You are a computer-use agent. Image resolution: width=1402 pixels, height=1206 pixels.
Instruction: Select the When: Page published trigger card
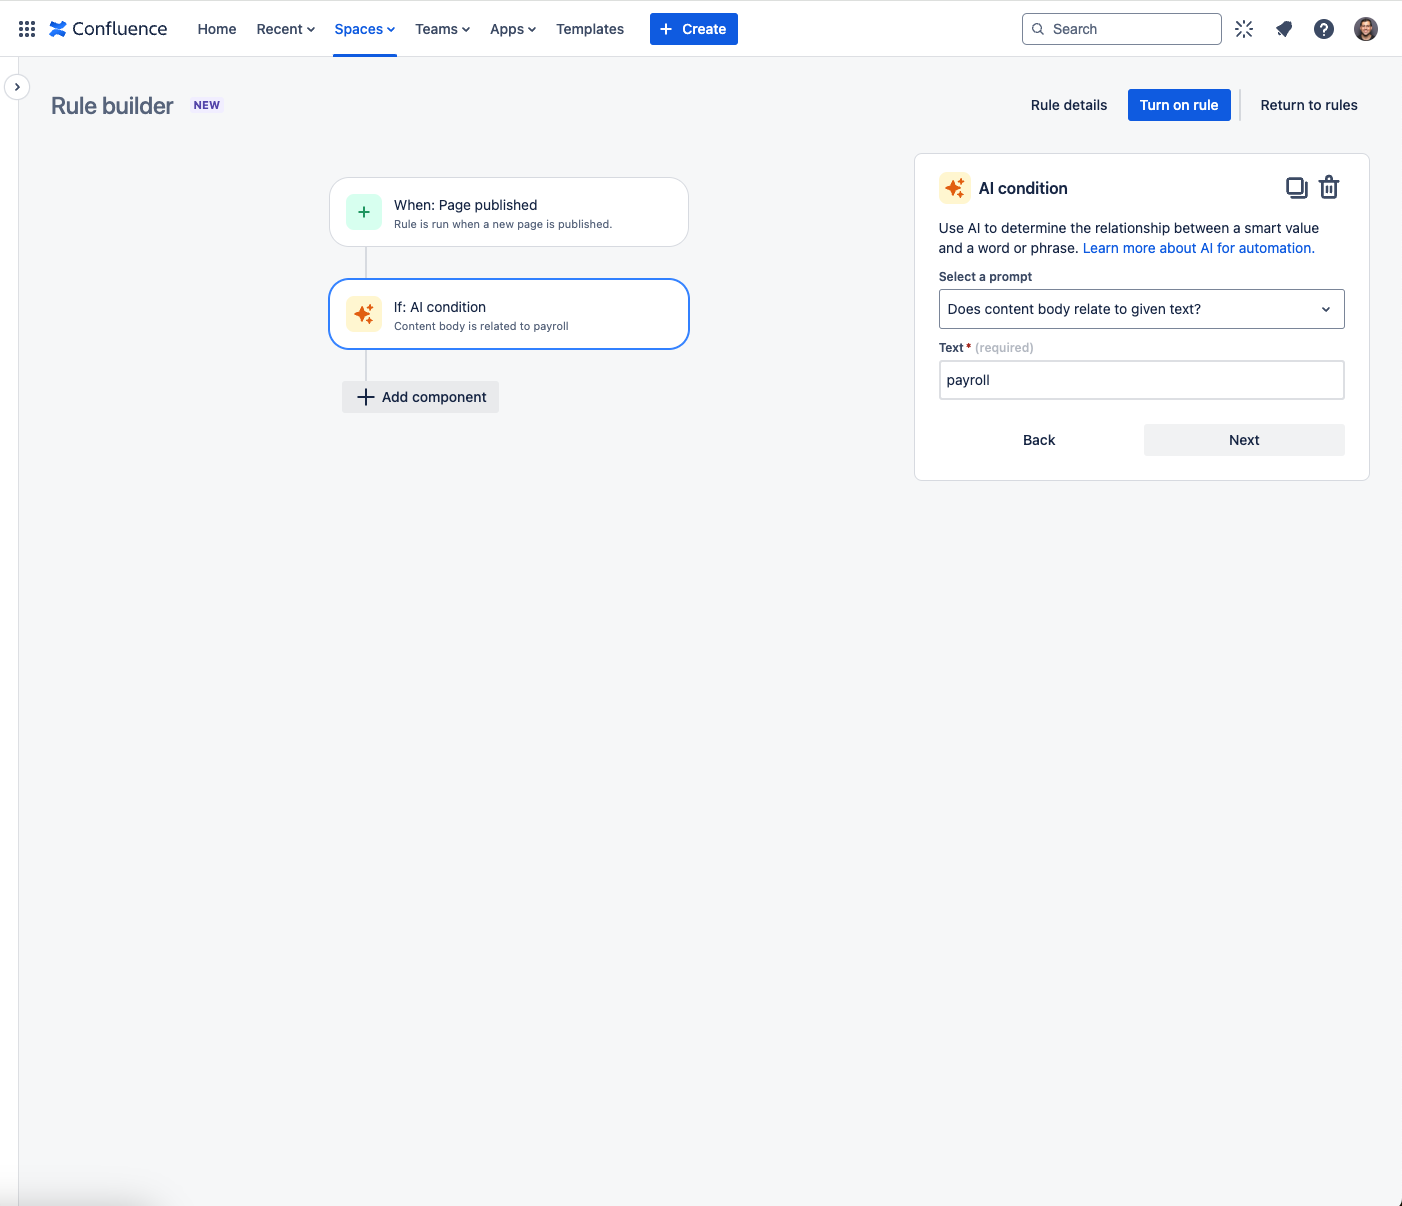(x=509, y=212)
